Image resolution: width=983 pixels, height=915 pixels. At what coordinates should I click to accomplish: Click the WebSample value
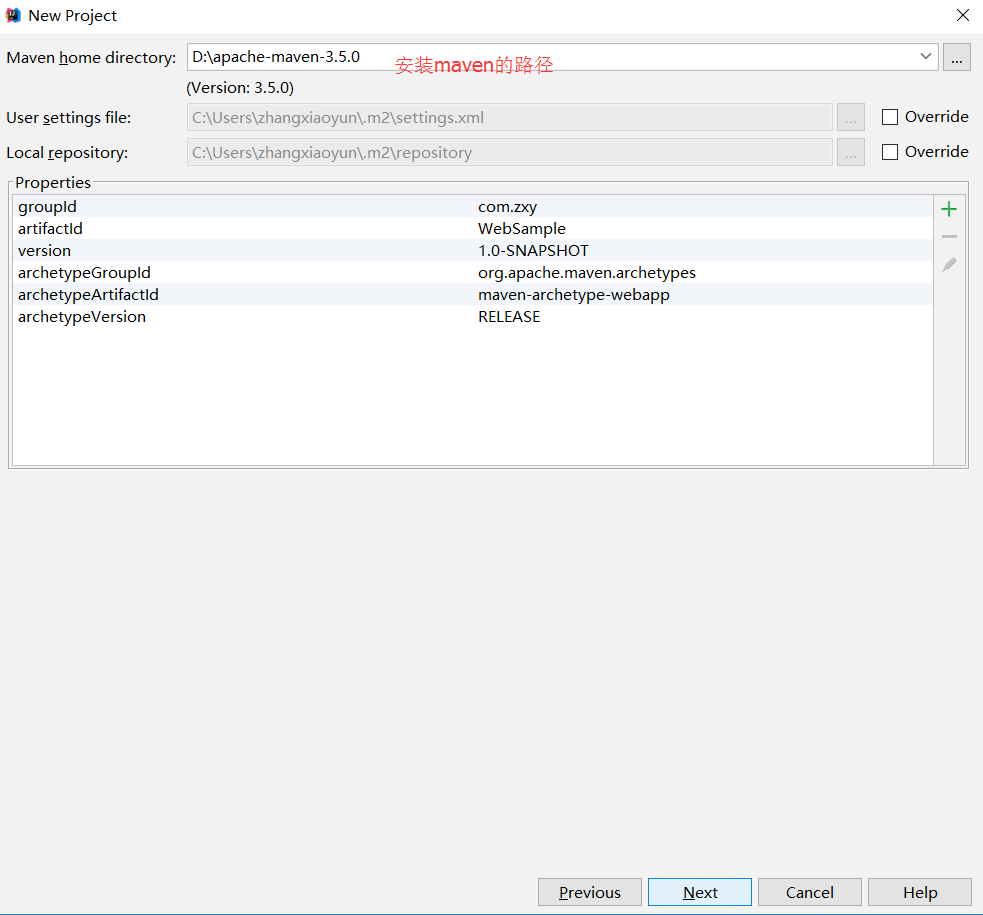pyautogui.click(x=522, y=229)
